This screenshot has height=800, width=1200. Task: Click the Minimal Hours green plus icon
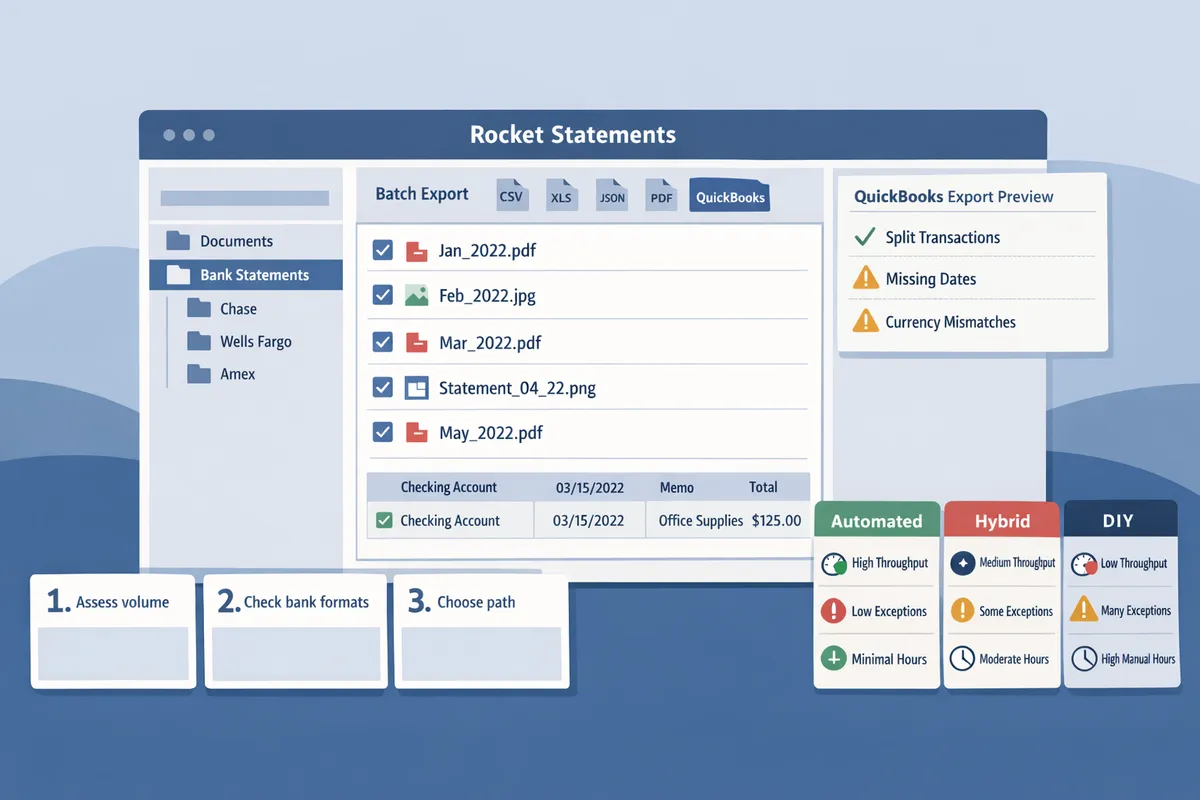coord(834,659)
